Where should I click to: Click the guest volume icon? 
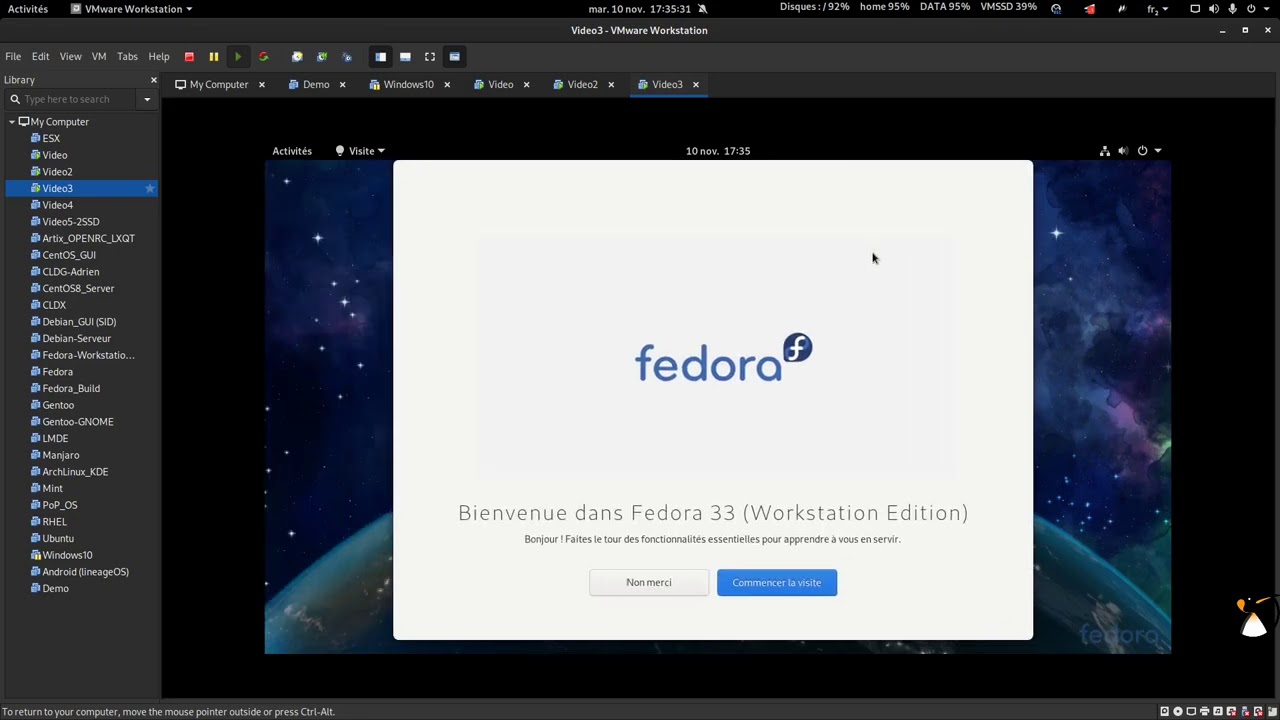click(1123, 151)
